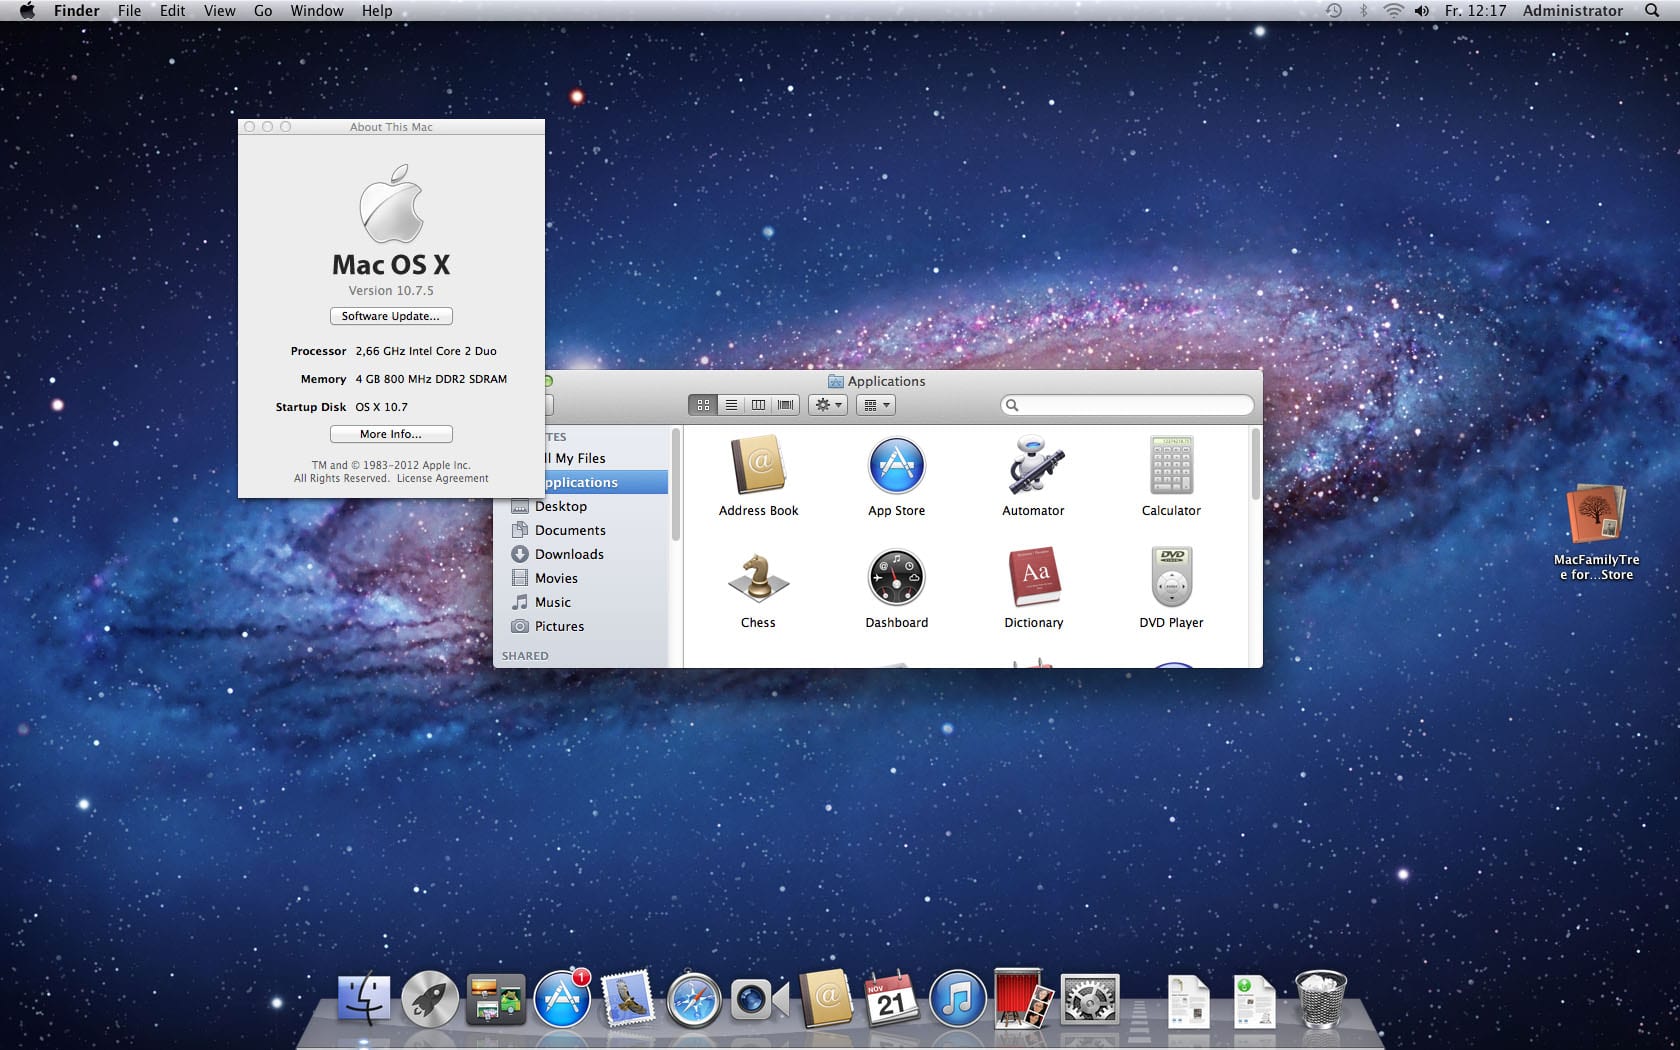Open the Chess application icon
The height and width of the screenshot is (1050, 1680).
pos(758,580)
